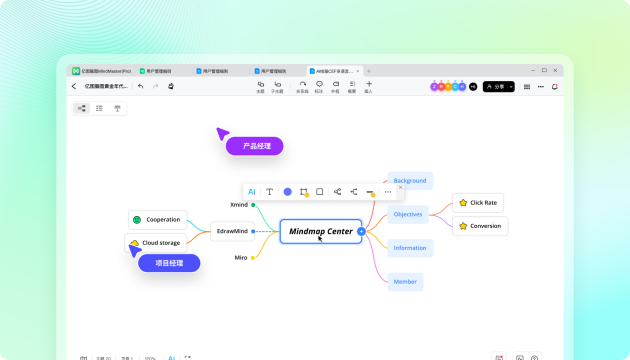The height and width of the screenshot is (360, 630).
Task: Select the Member topic node
Action: pyautogui.click(x=405, y=282)
